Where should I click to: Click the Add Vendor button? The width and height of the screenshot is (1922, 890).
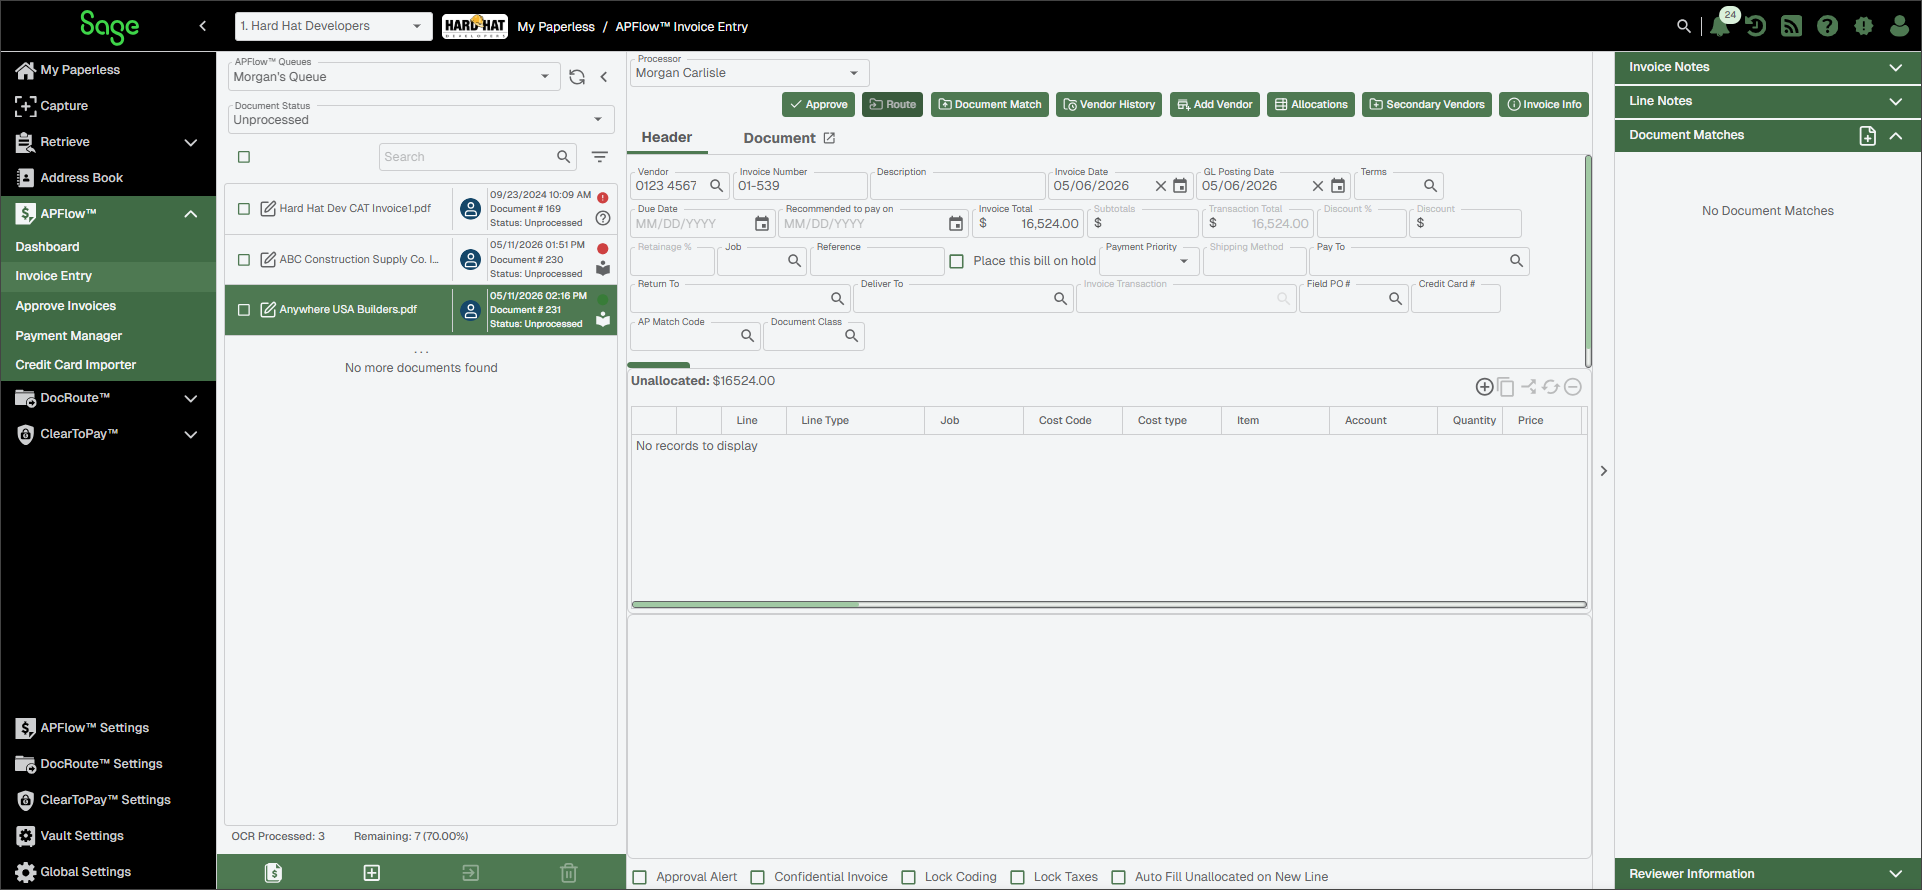(x=1215, y=105)
